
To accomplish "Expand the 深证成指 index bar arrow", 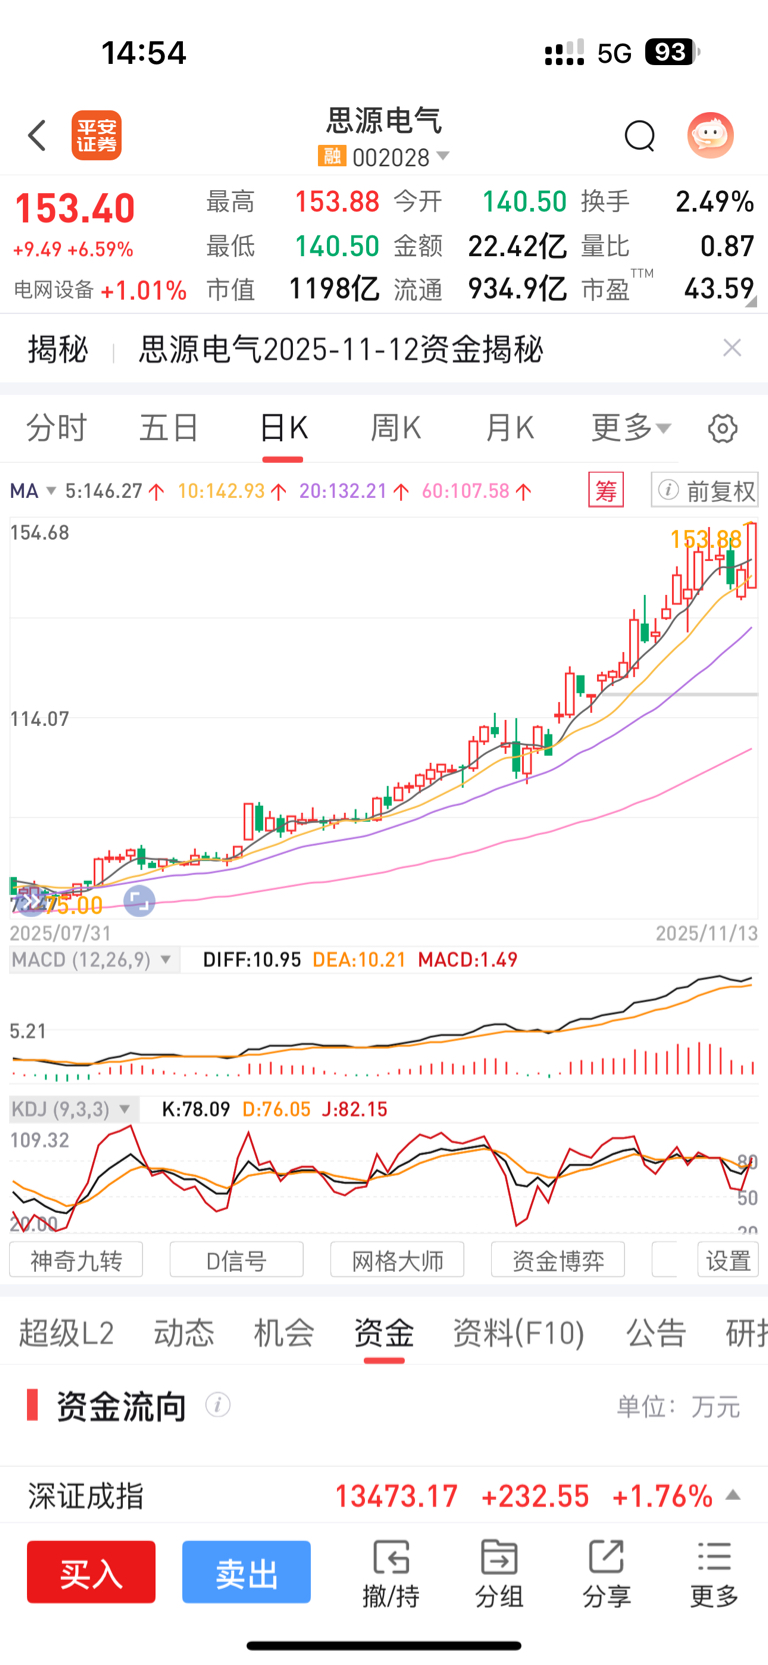I will click(x=733, y=1495).
